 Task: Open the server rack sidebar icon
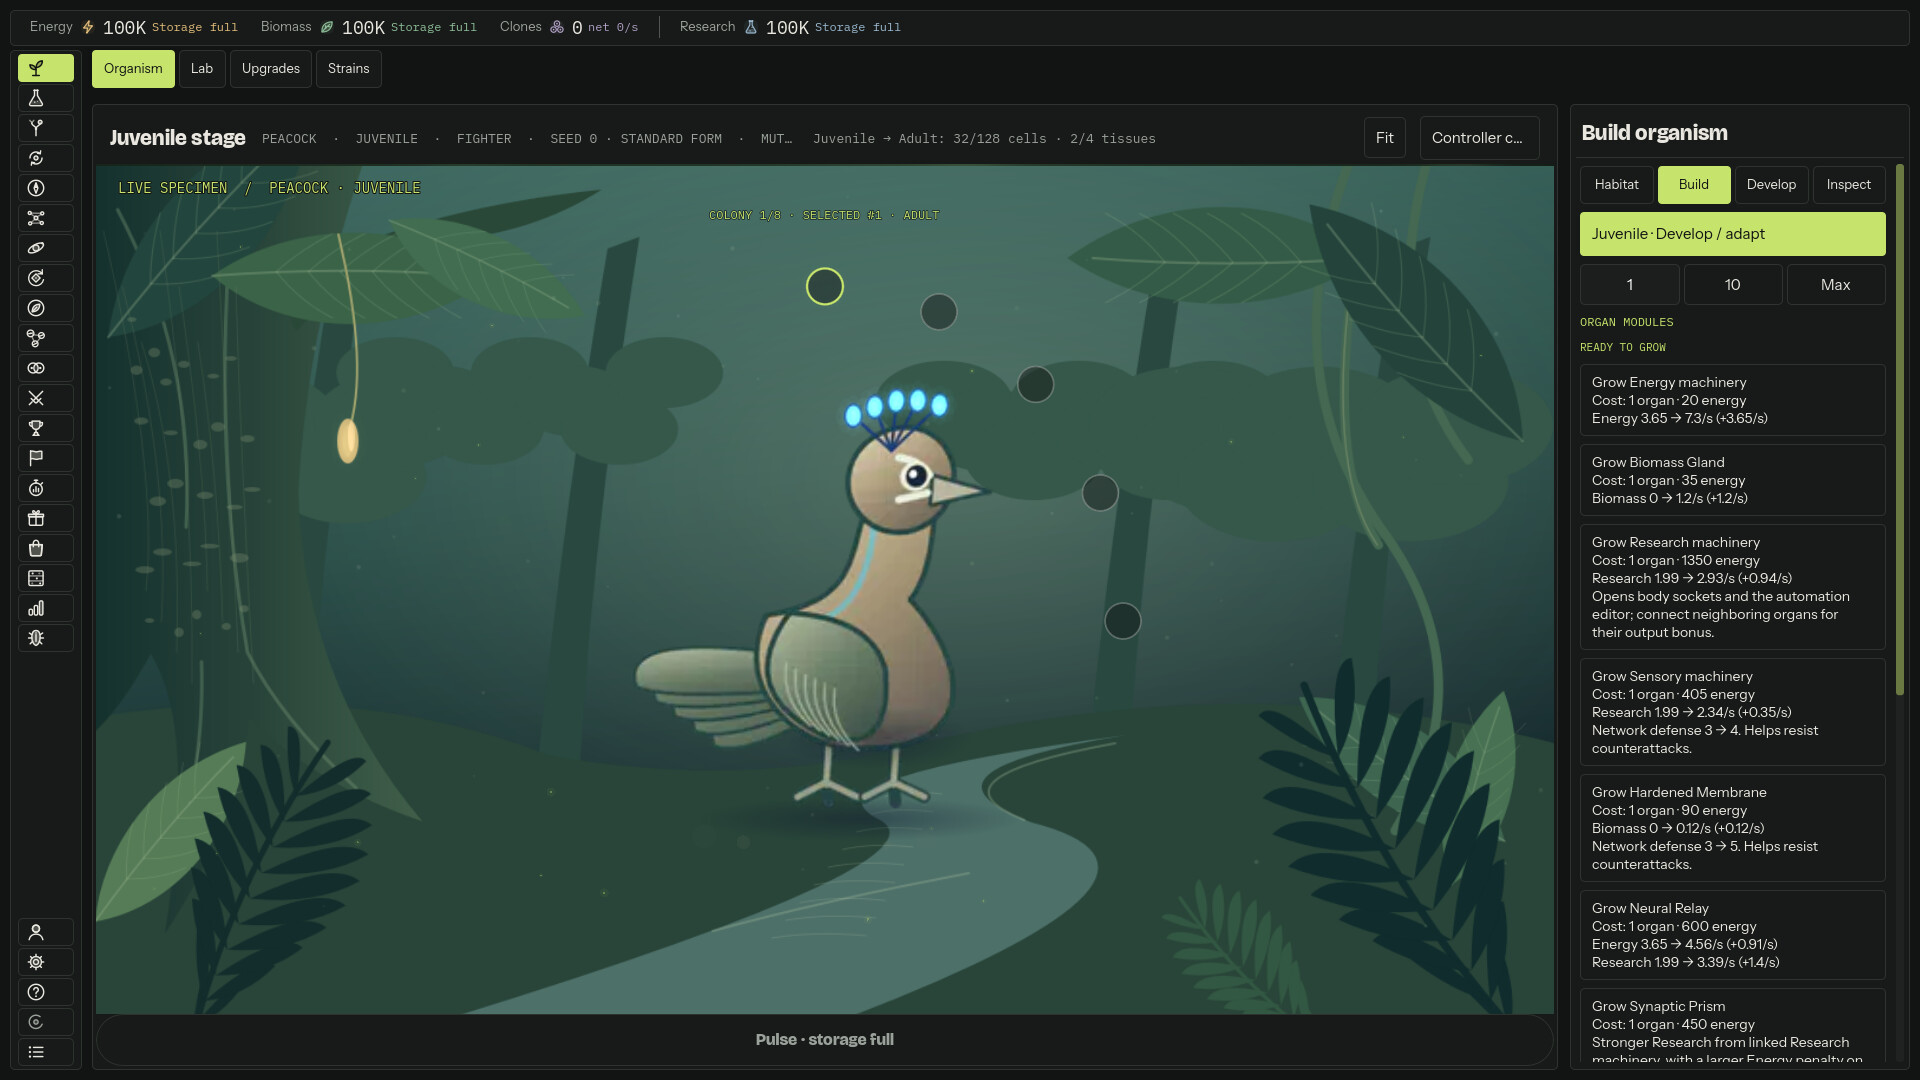pyautogui.click(x=45, y=578)
